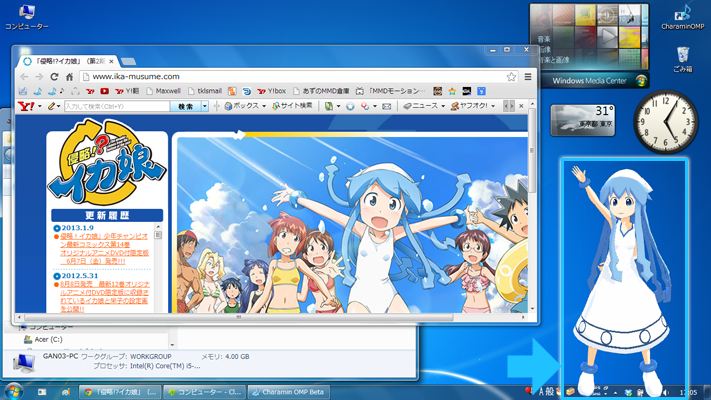The image size is (711, 400).
Task: Click the Yahoo Y! logo in toolbar
Action: (x=26, y=106)
